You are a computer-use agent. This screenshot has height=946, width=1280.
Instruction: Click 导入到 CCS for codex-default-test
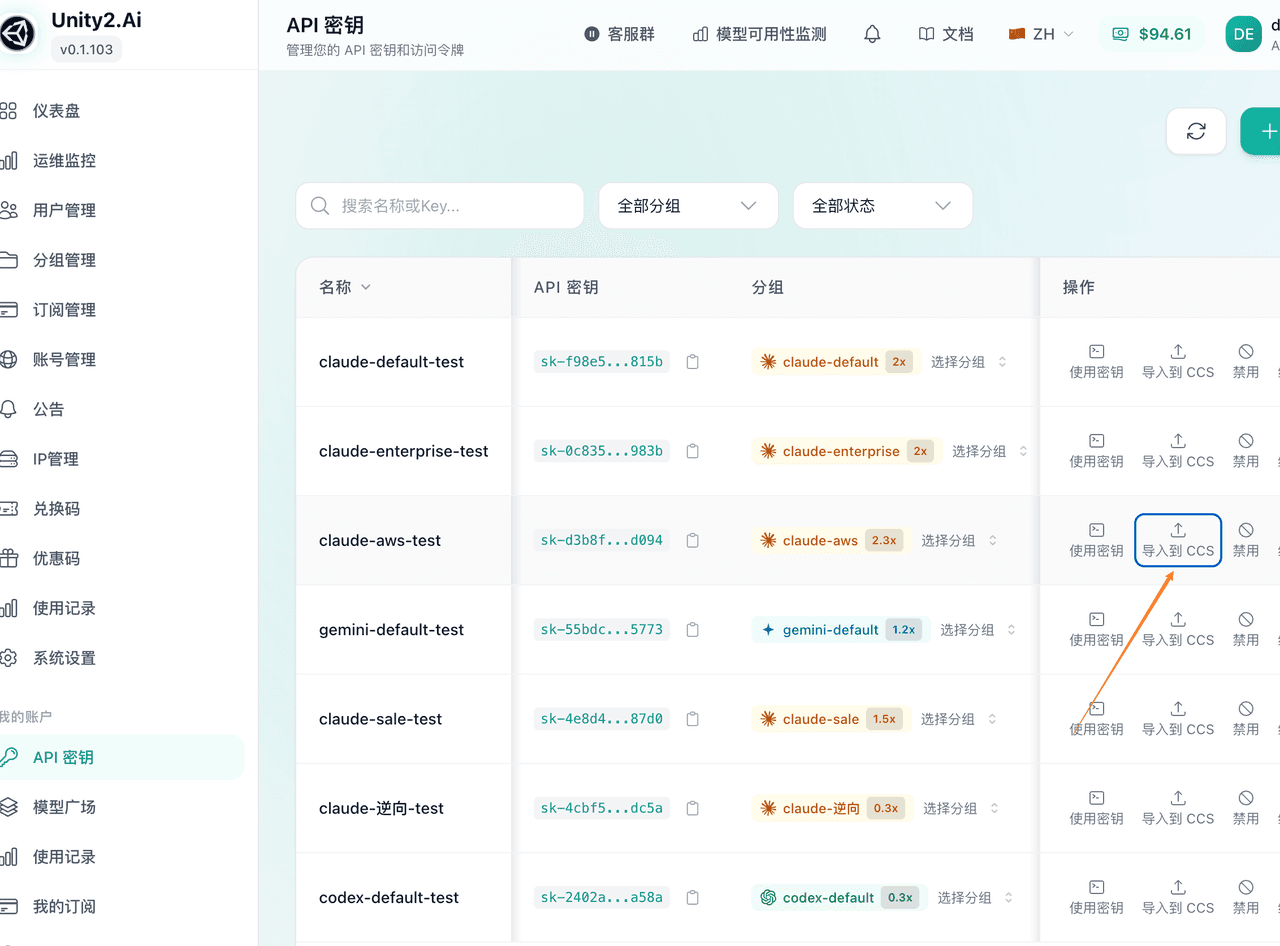(x=1178, y=898)
